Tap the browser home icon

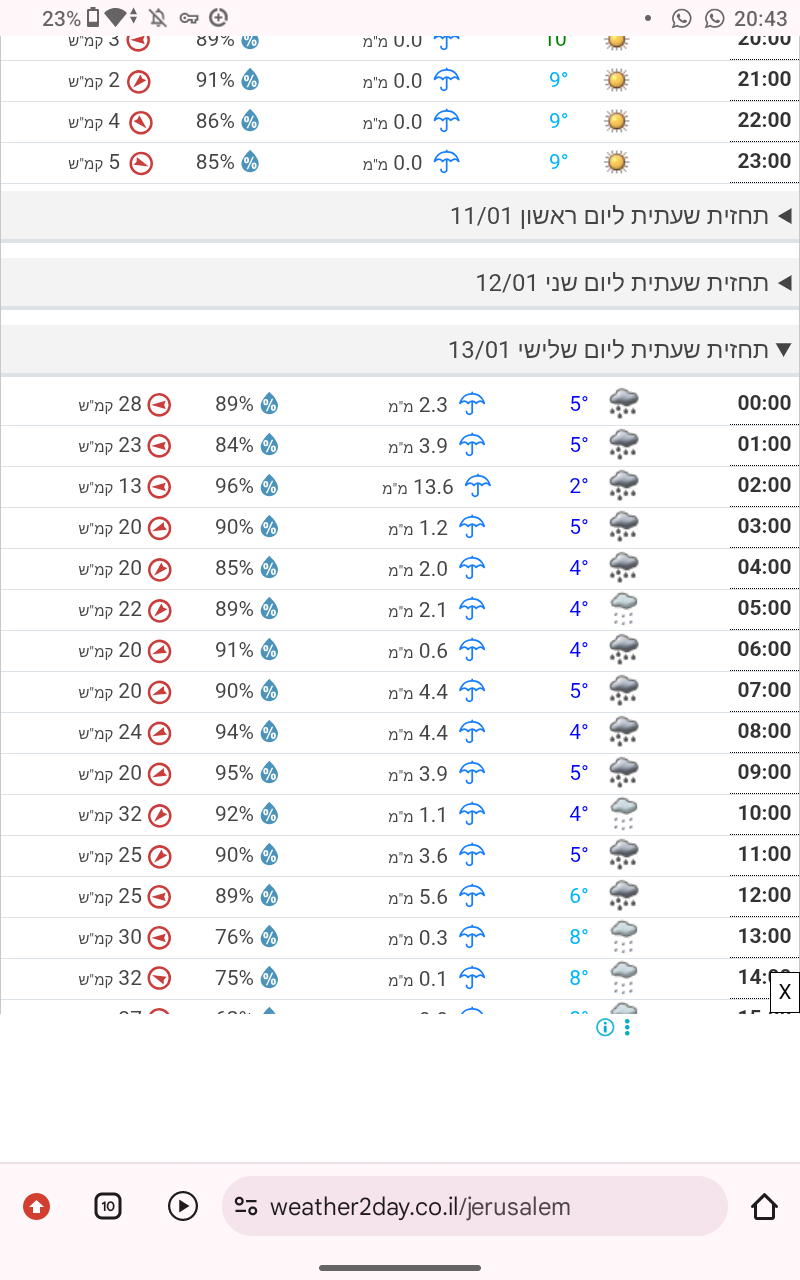point(764,1206)
